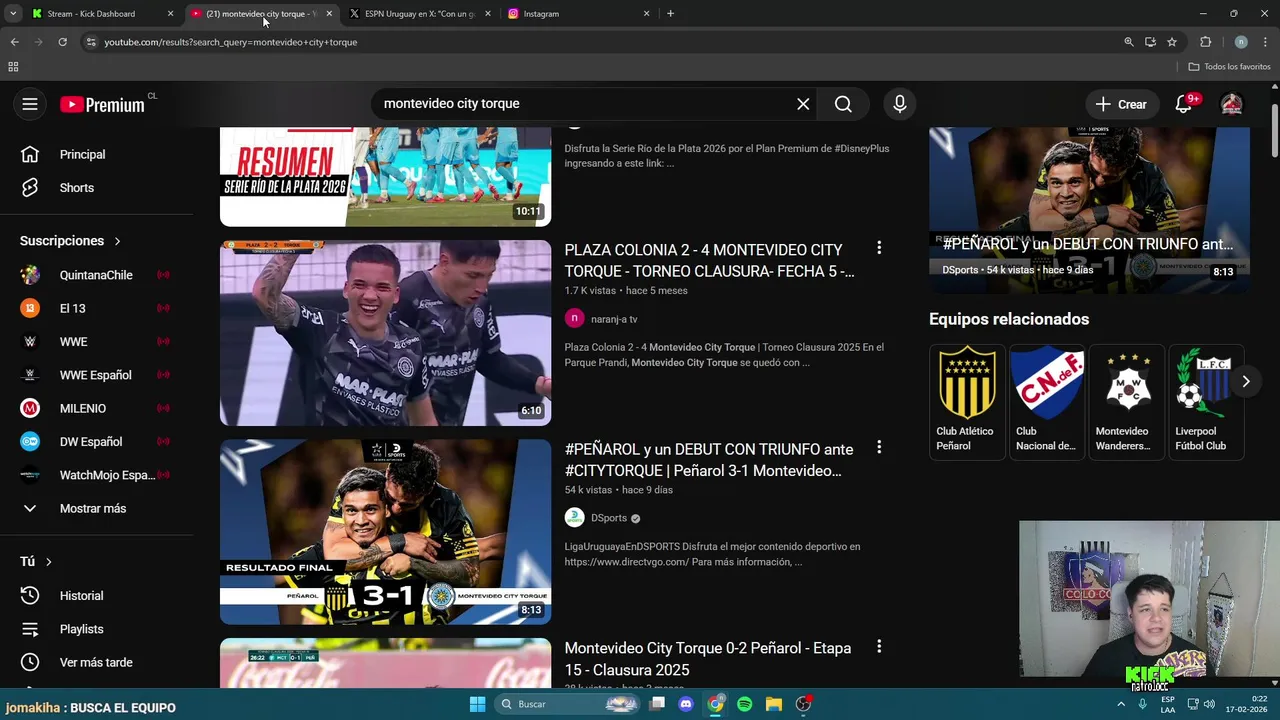Switch to the Instagram tab

pyautogui.click(x=578, y=14)
